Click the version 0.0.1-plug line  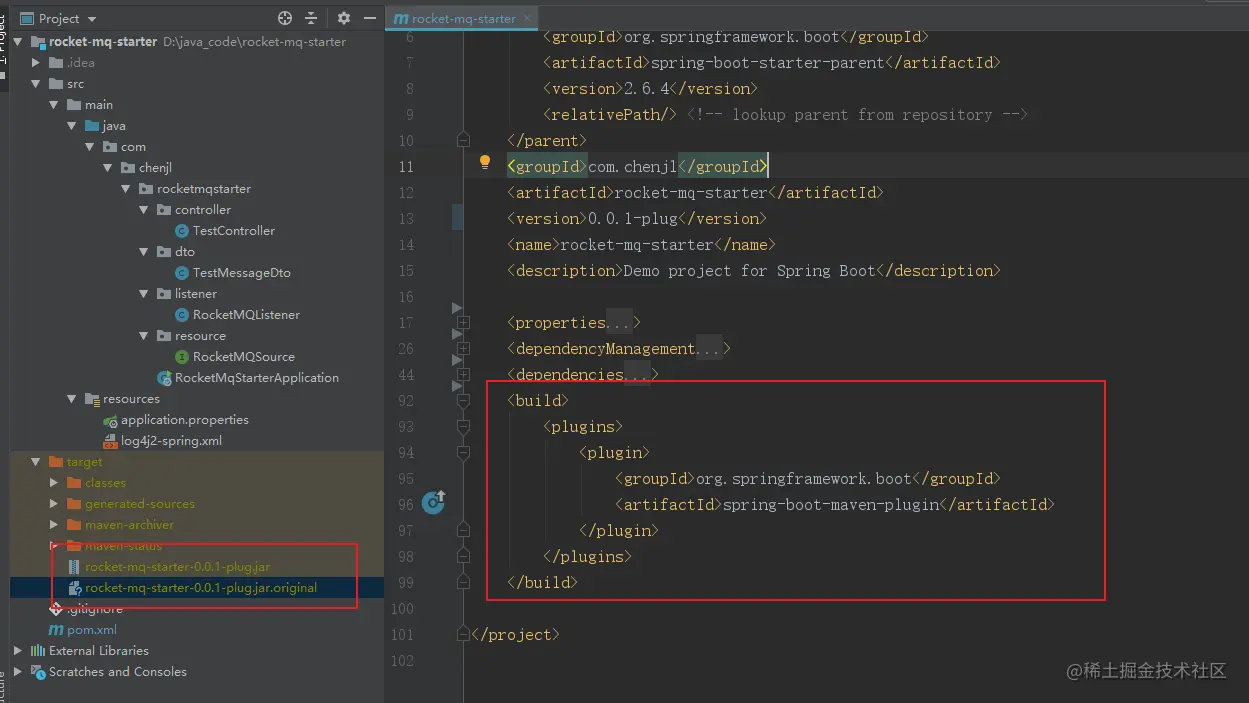[x=637, y=218]
